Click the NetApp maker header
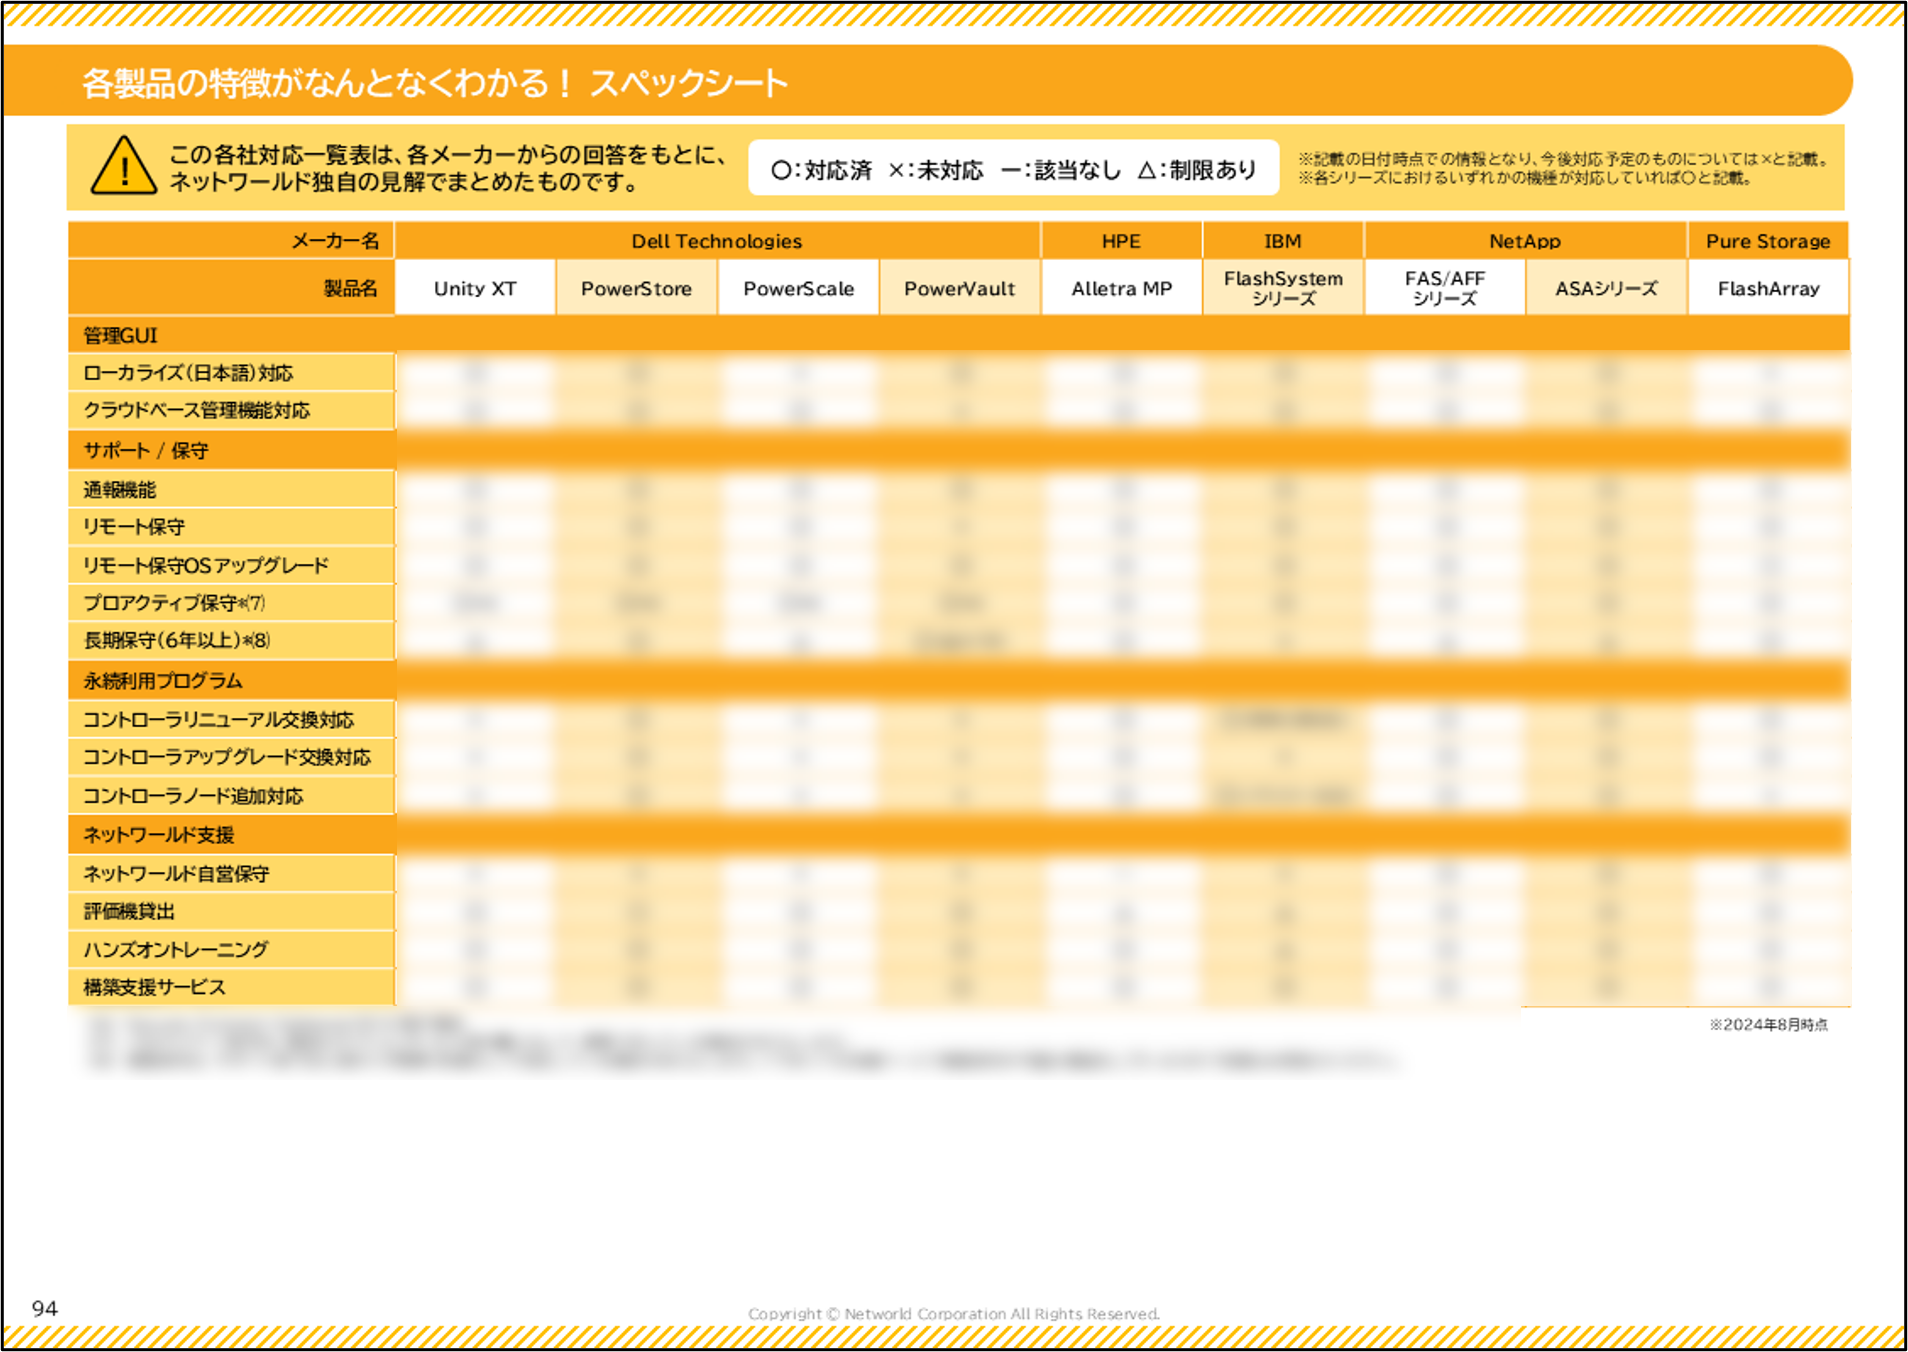1908x1352 pixels. click(x=1525, y=241)
